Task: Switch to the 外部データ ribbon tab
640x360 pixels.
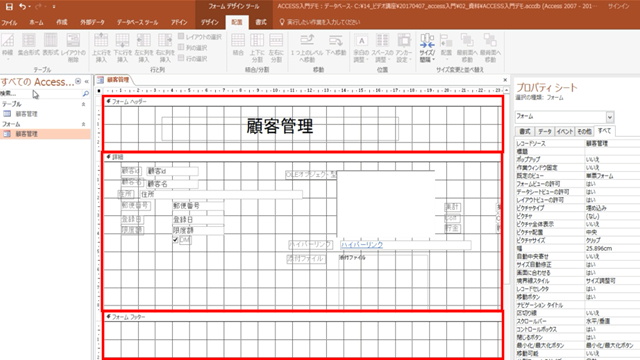Action: coord(92,22)
